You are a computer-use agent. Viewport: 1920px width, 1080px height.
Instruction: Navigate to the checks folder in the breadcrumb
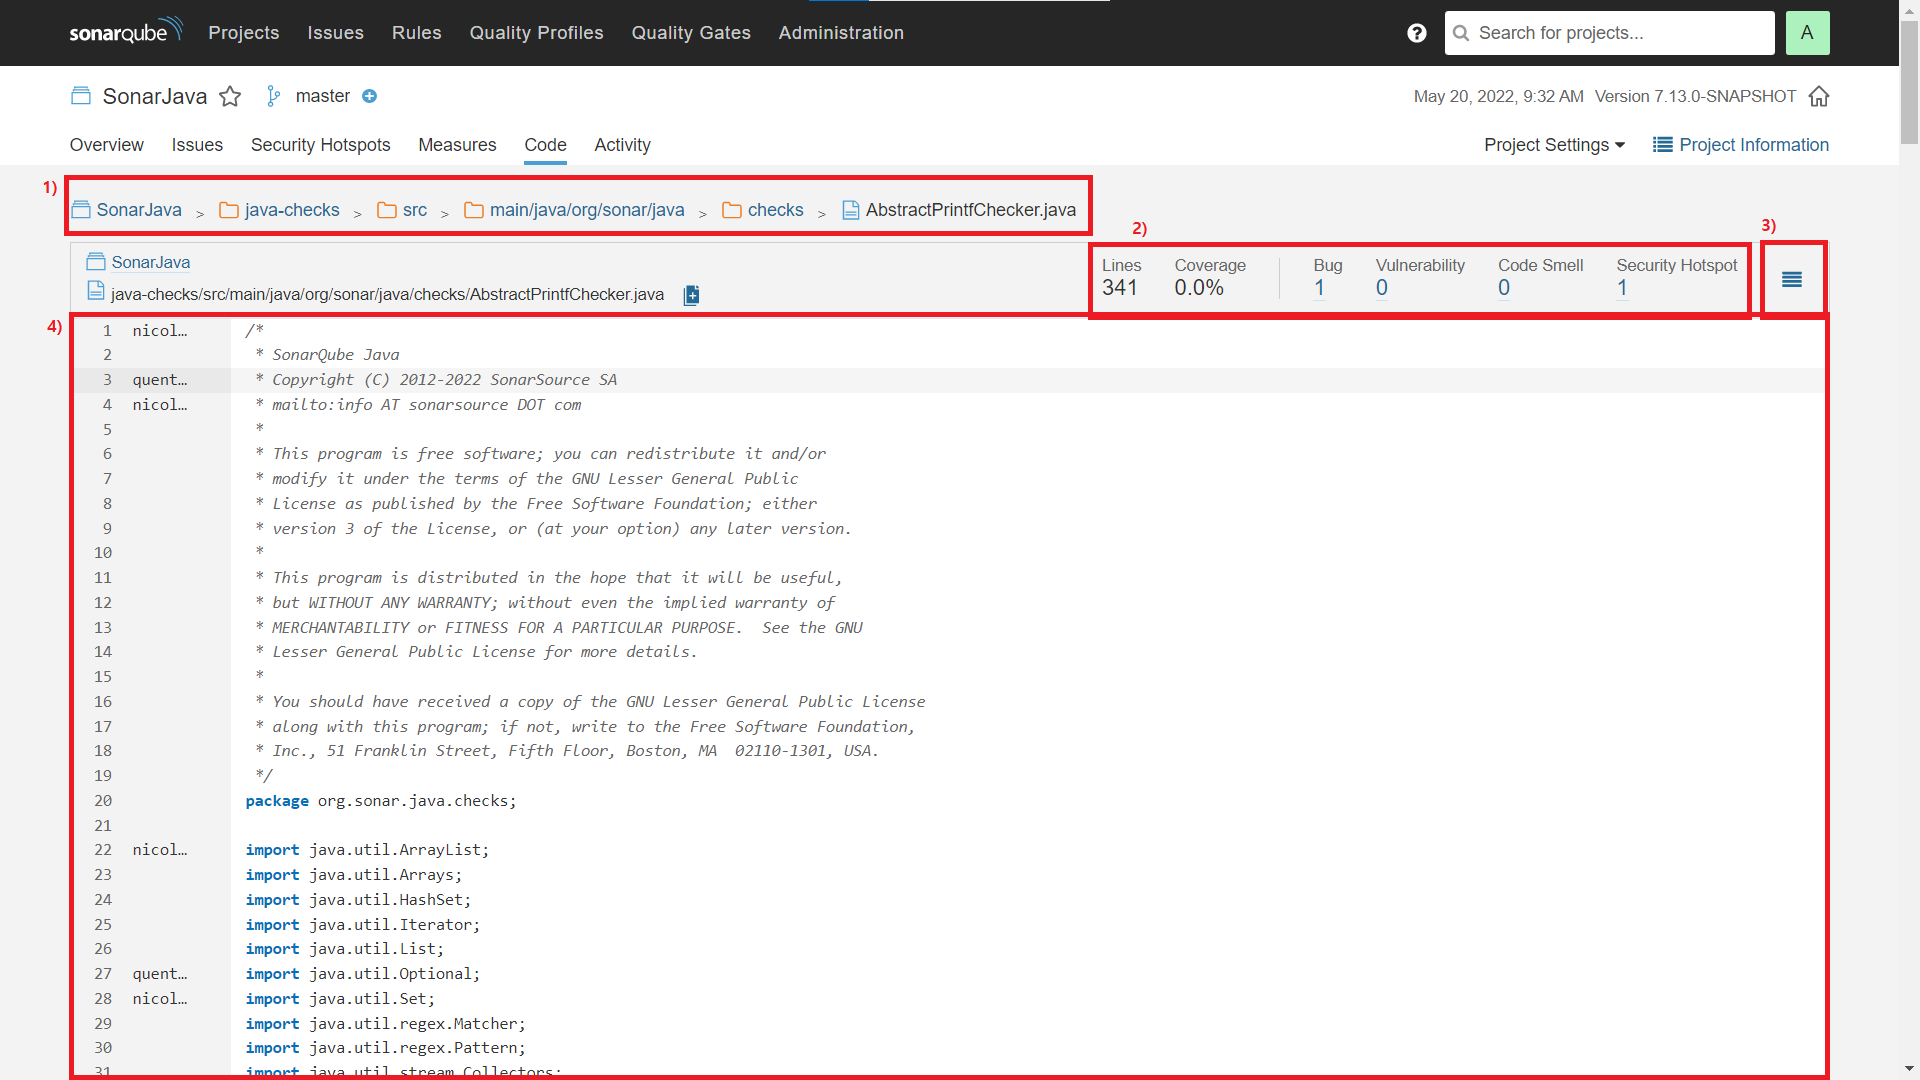(776, 210)
